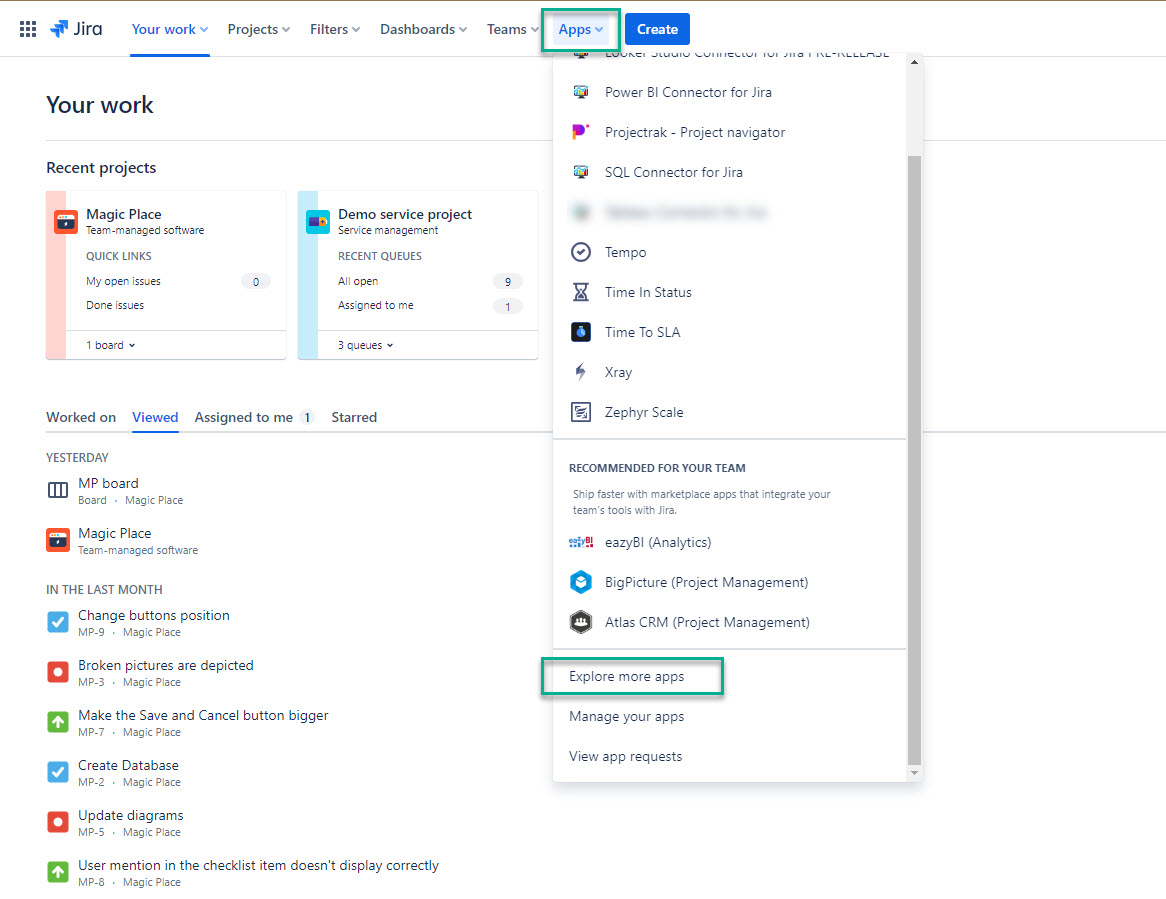1166x899 pixels.
Task: Select the eazyBI Analytics recommended app
Action: click(x=655, y=541)
